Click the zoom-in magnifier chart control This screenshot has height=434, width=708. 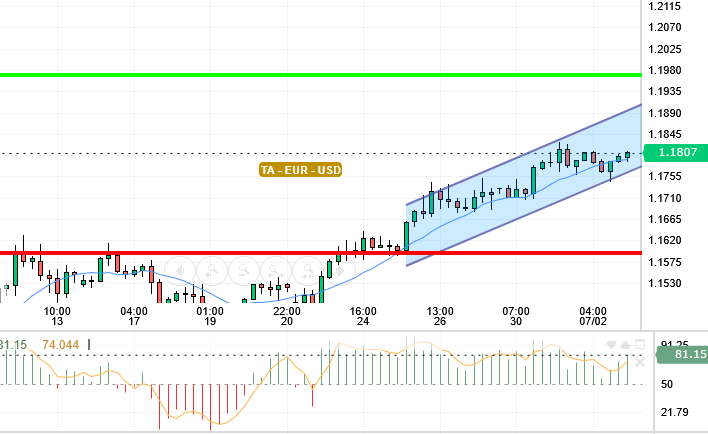tap(212, 271)
